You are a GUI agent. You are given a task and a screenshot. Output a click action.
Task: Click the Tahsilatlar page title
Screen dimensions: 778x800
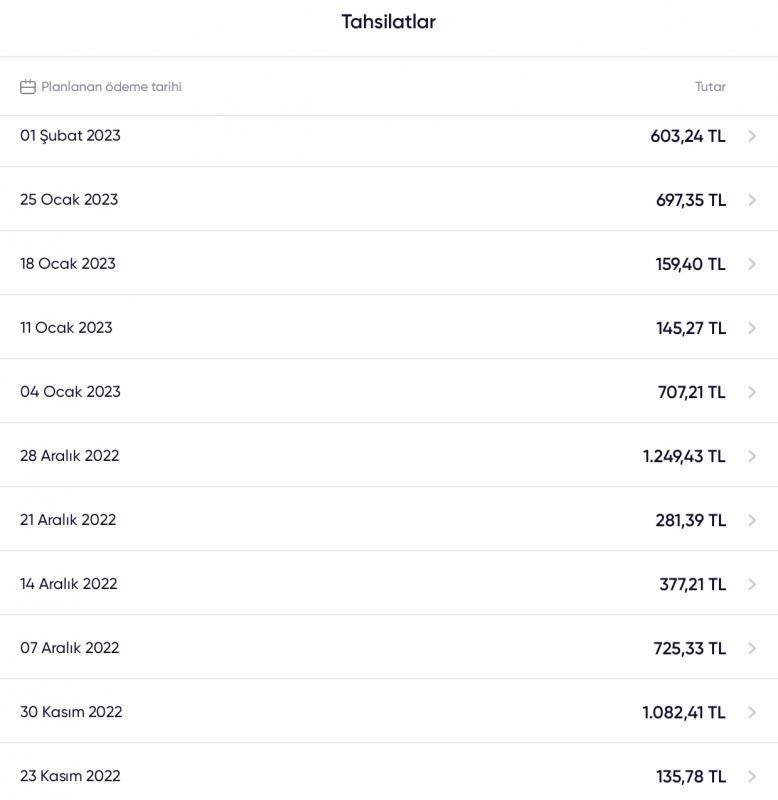point(389,22)
